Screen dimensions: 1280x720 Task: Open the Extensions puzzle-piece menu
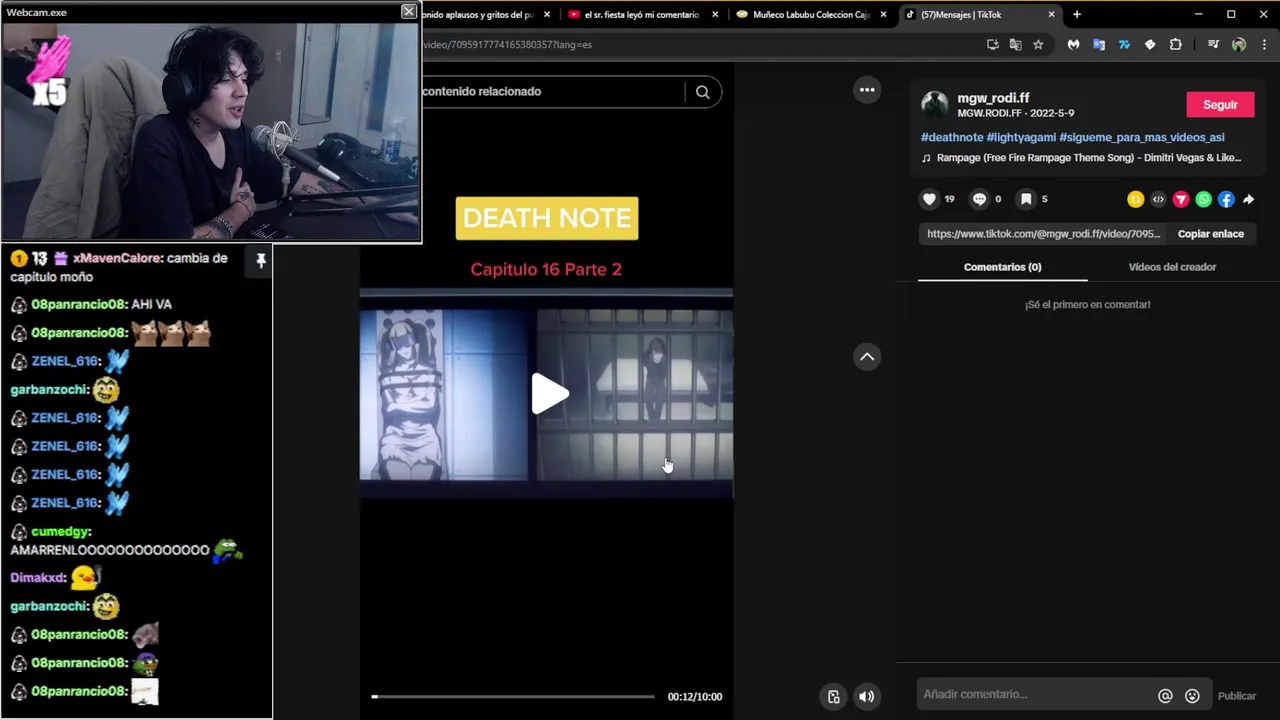pyautogui.click(x=1176, y=45)
